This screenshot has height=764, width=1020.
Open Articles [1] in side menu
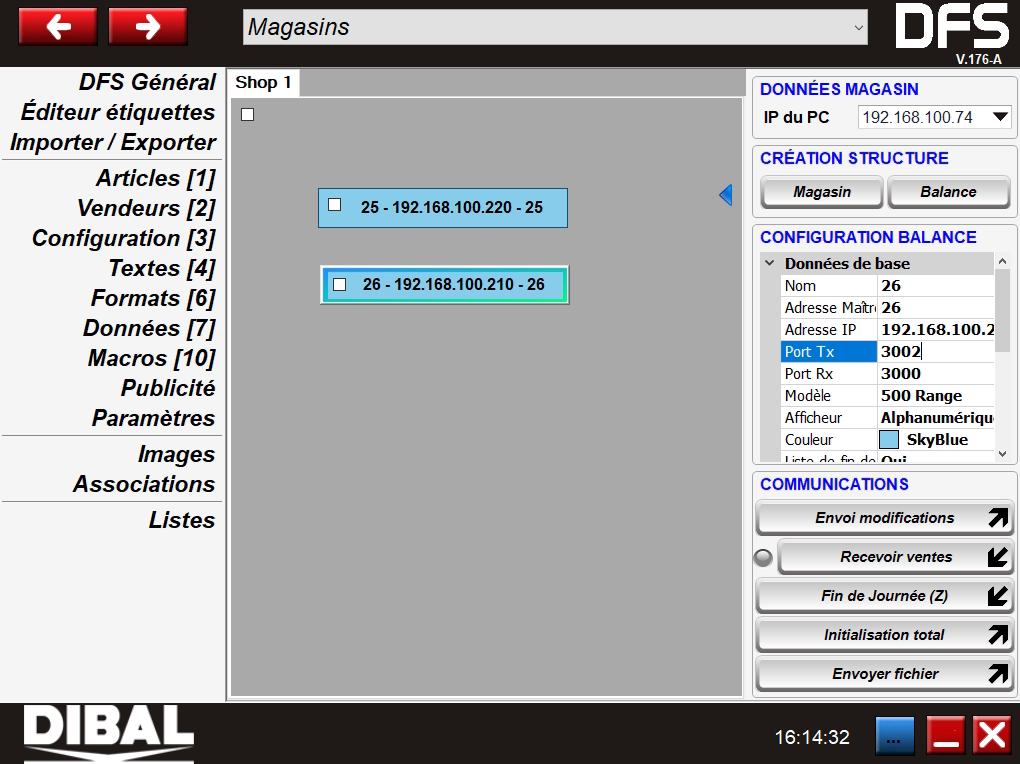(x=155, y=178)
